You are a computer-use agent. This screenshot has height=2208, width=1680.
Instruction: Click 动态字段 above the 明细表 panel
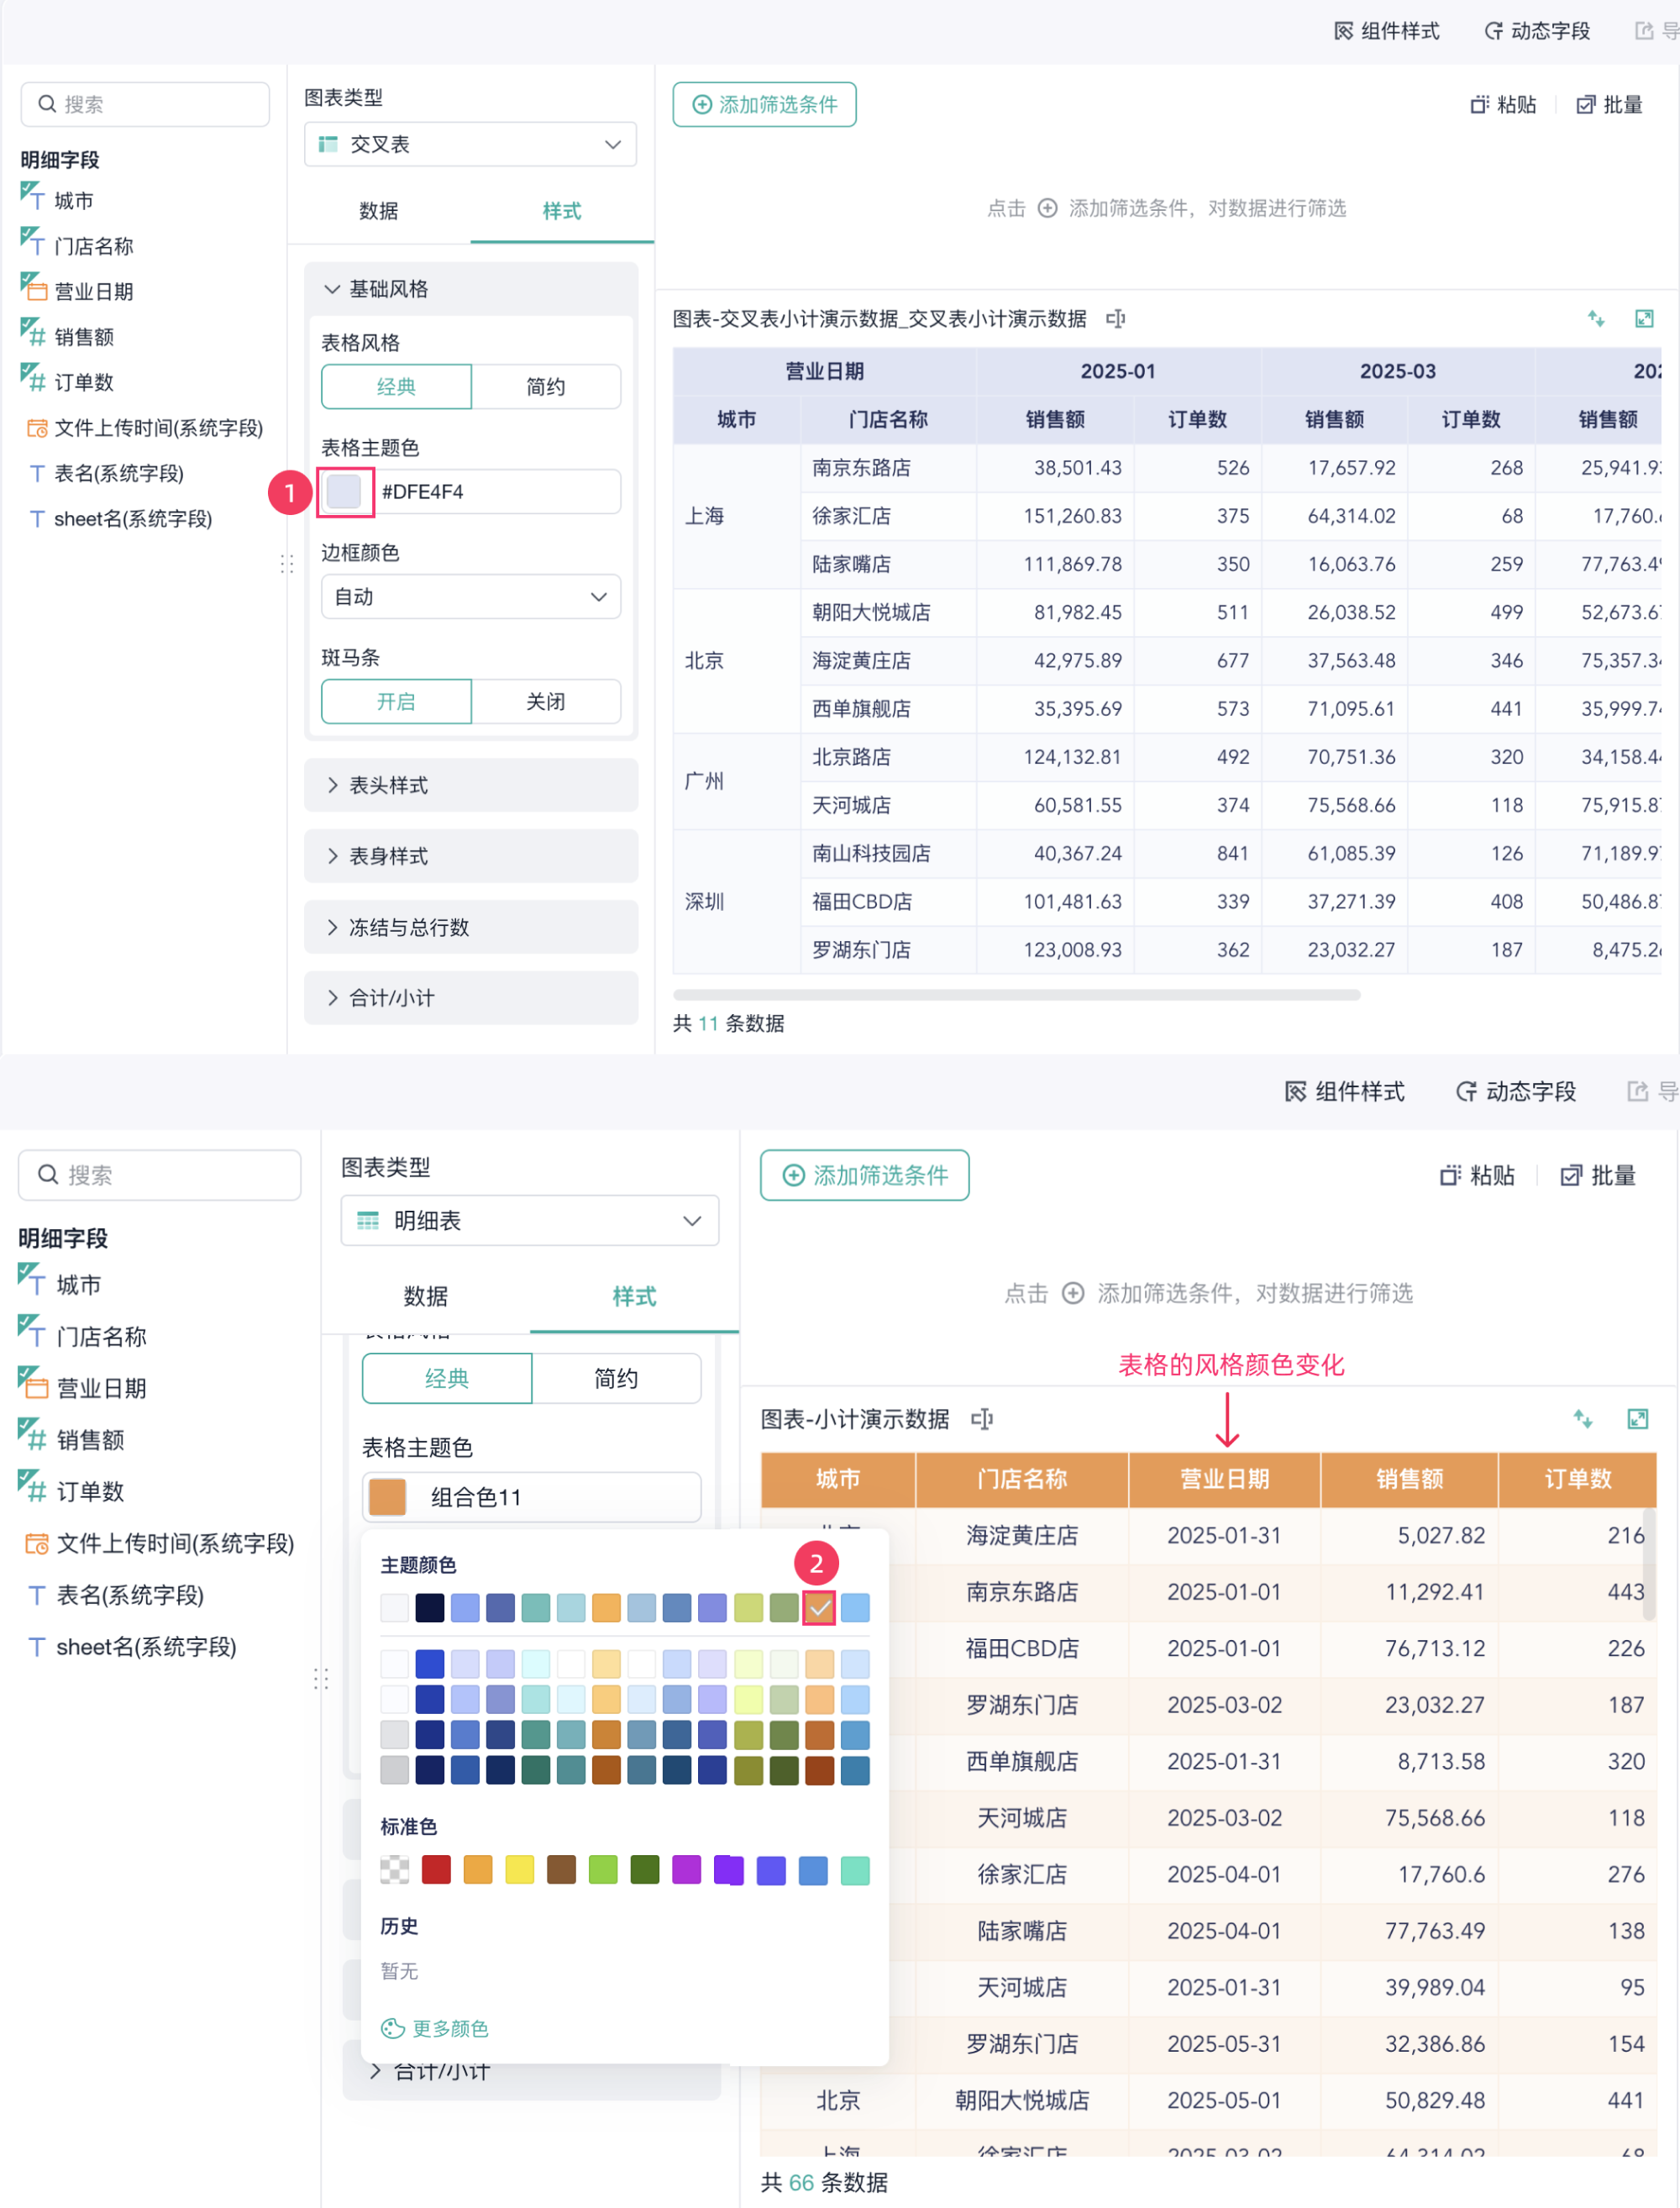tap(1516, 1092)
